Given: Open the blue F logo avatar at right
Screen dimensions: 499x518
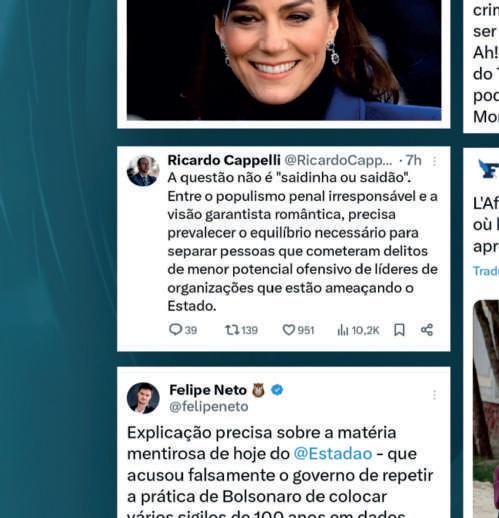Looking at the screenshot, I should click(x=488, y=169).
